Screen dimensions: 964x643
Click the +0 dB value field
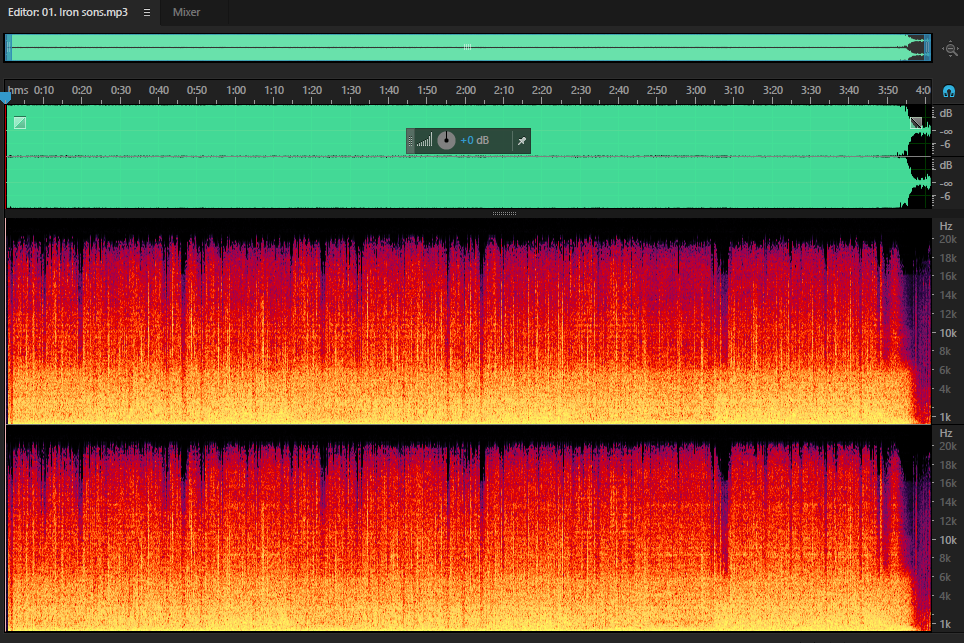coord(475,141)
